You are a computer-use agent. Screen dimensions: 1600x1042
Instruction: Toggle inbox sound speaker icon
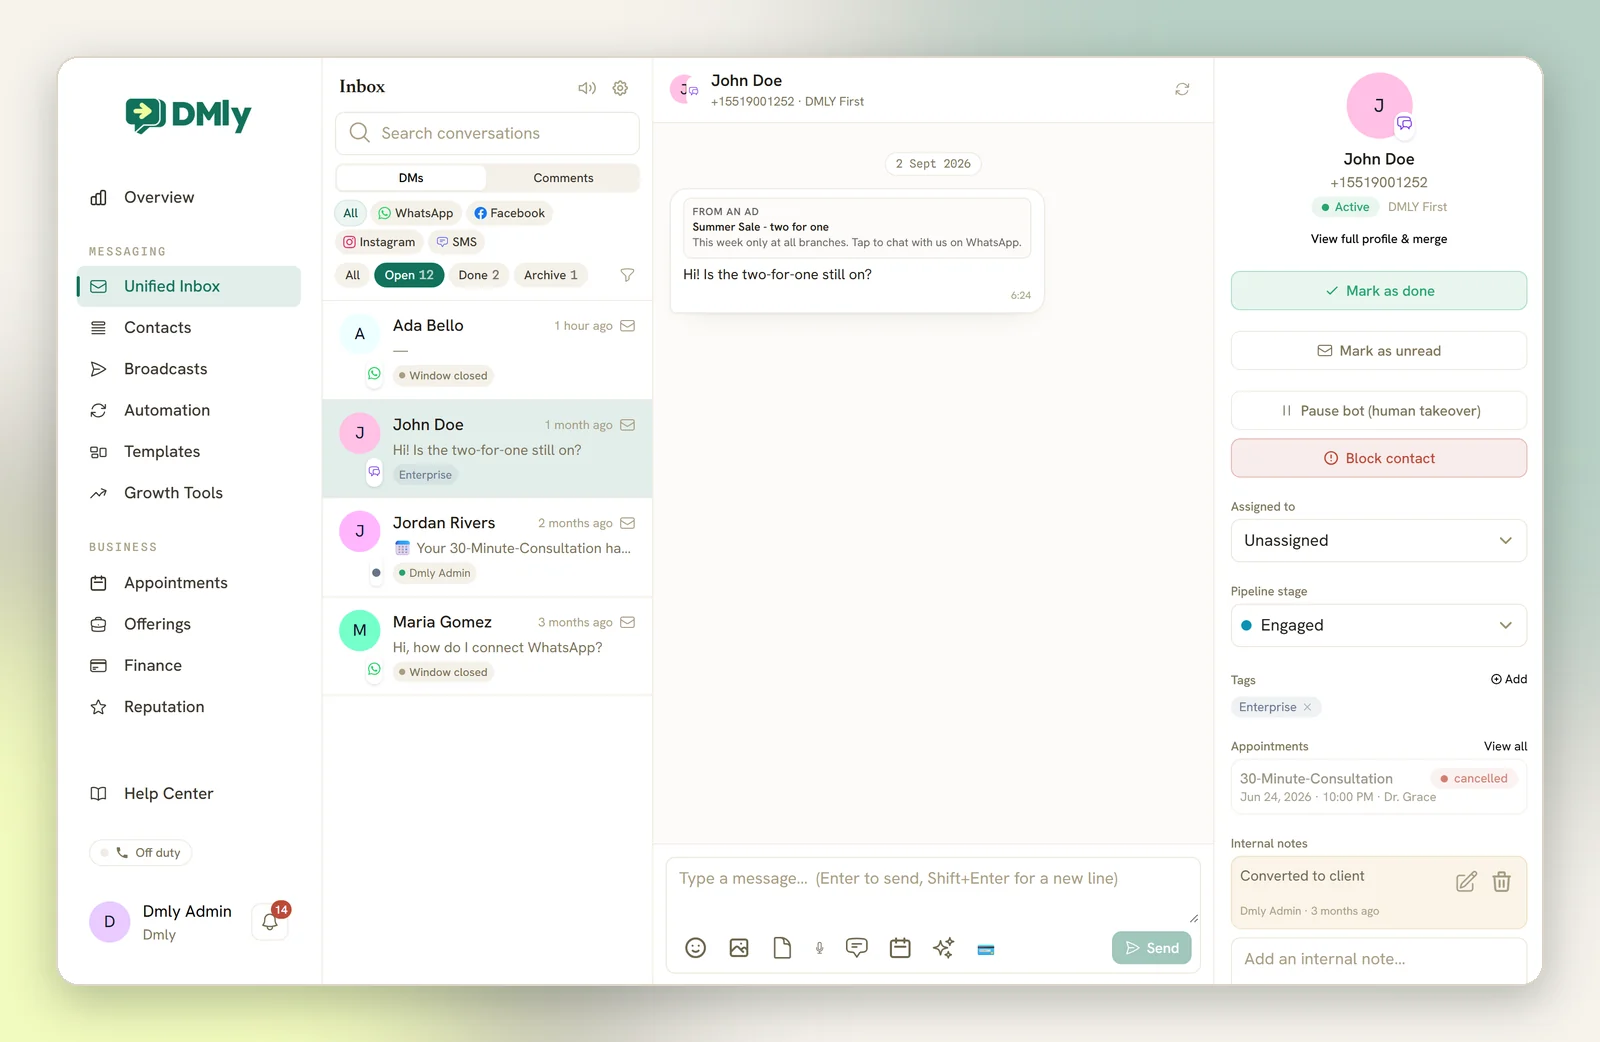587,88
